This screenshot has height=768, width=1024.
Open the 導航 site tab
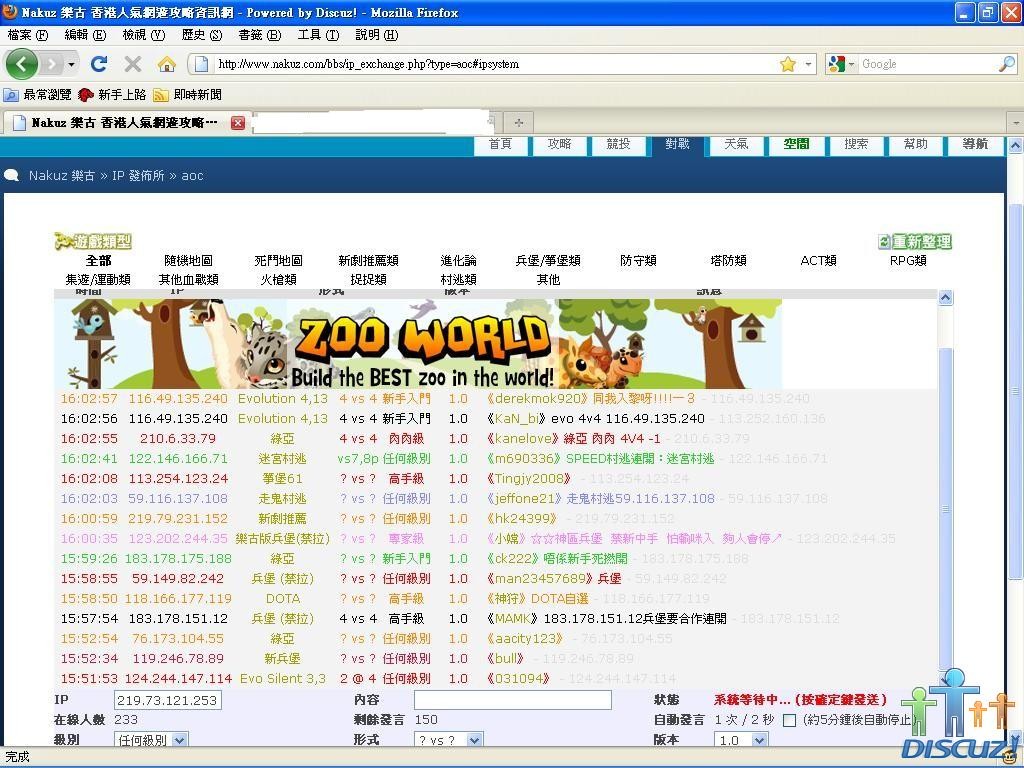pyautogui.click(x=975, y=144)
